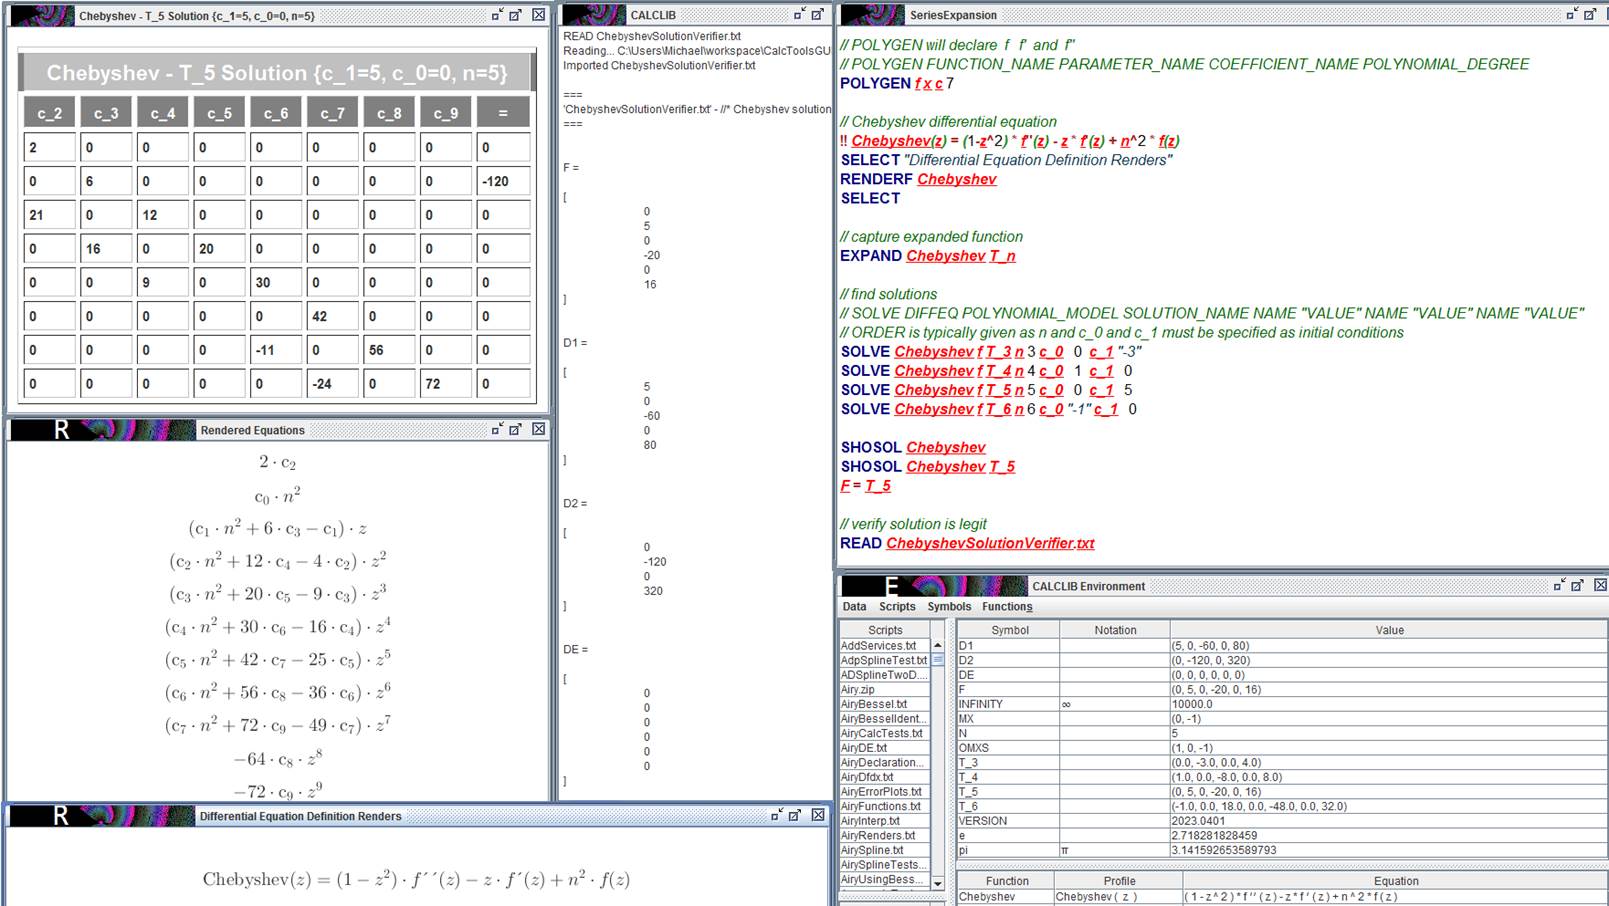Click the RENDERF Chebyshev script line

(918, 179)
